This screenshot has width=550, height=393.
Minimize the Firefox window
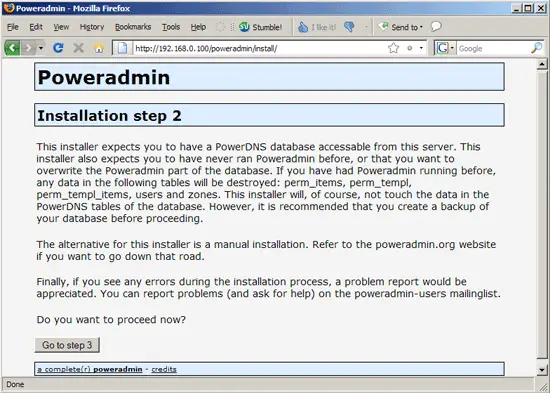(516, 8)
